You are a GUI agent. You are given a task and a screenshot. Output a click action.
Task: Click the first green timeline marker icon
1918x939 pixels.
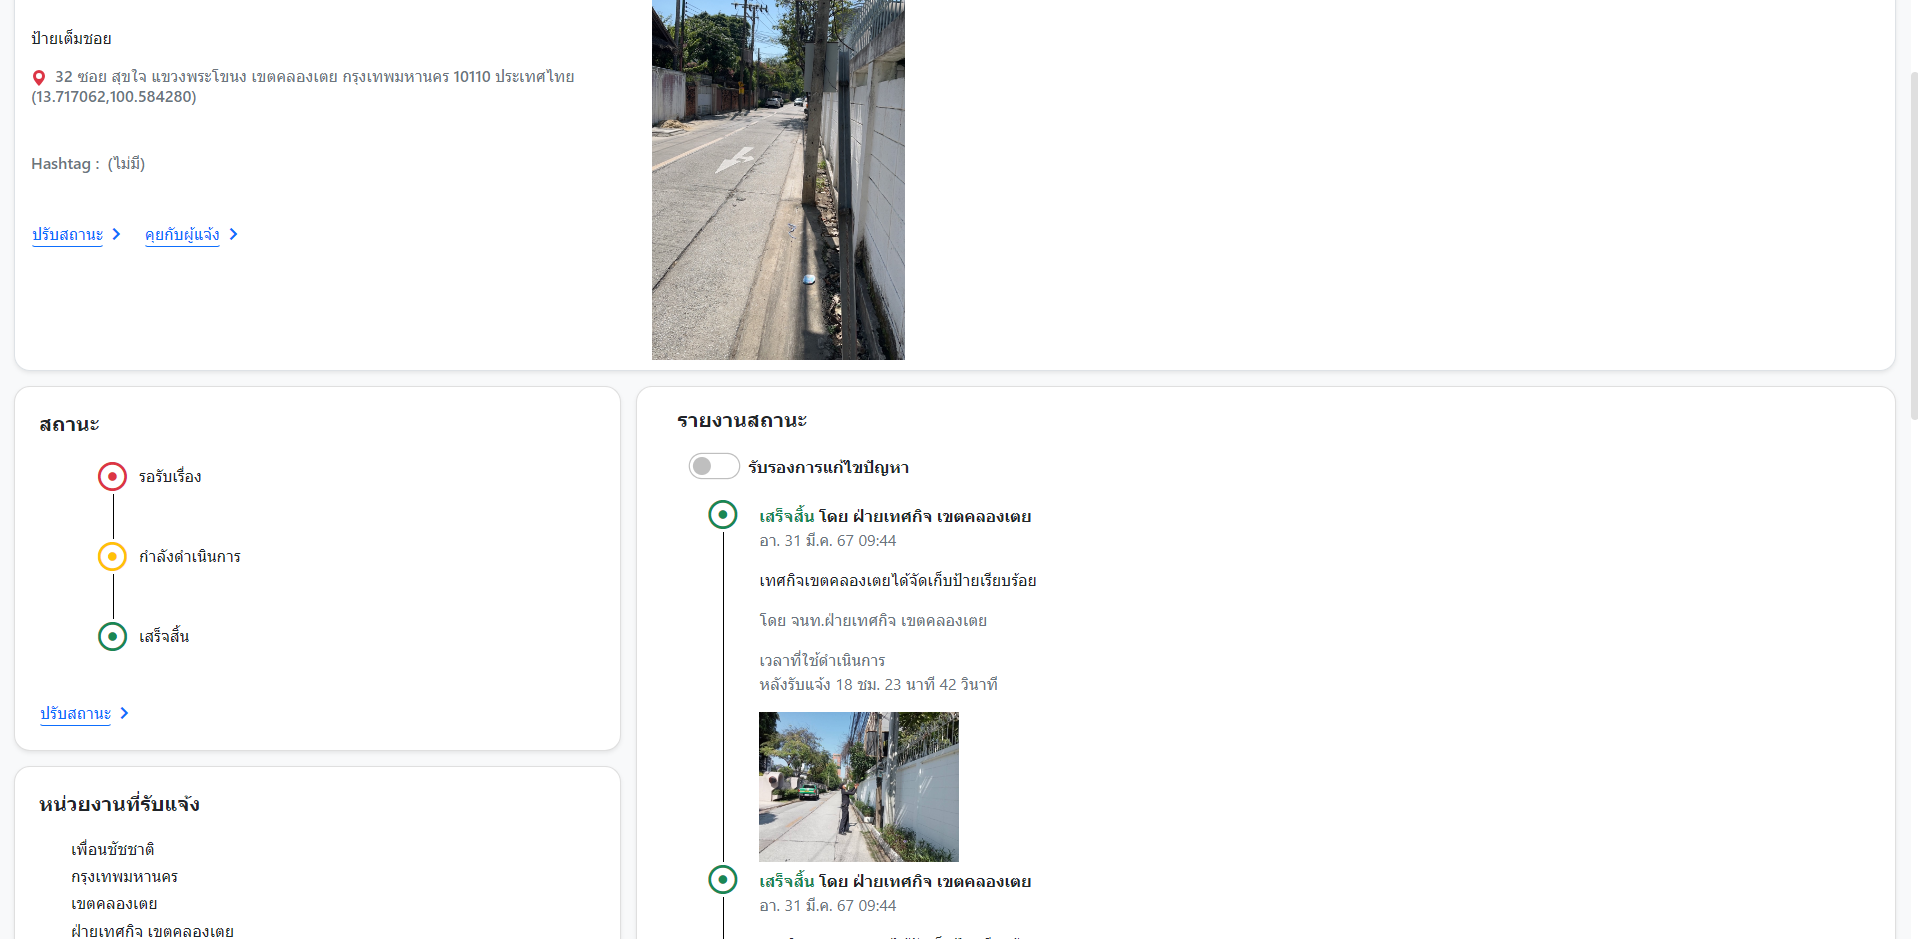[722, 515]
